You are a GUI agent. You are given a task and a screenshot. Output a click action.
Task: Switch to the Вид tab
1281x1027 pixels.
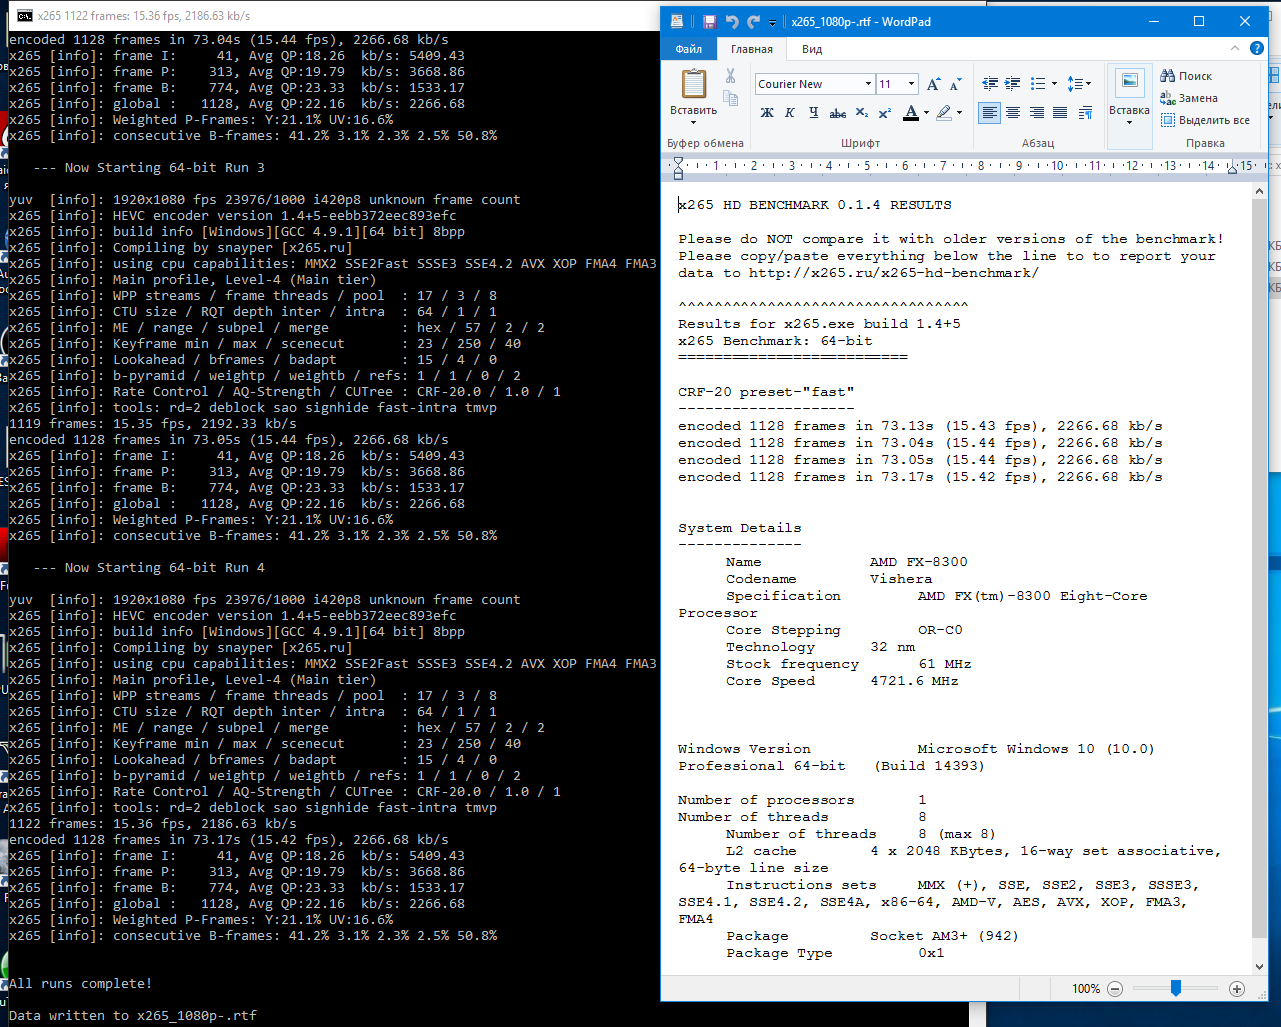coord(812,49)
